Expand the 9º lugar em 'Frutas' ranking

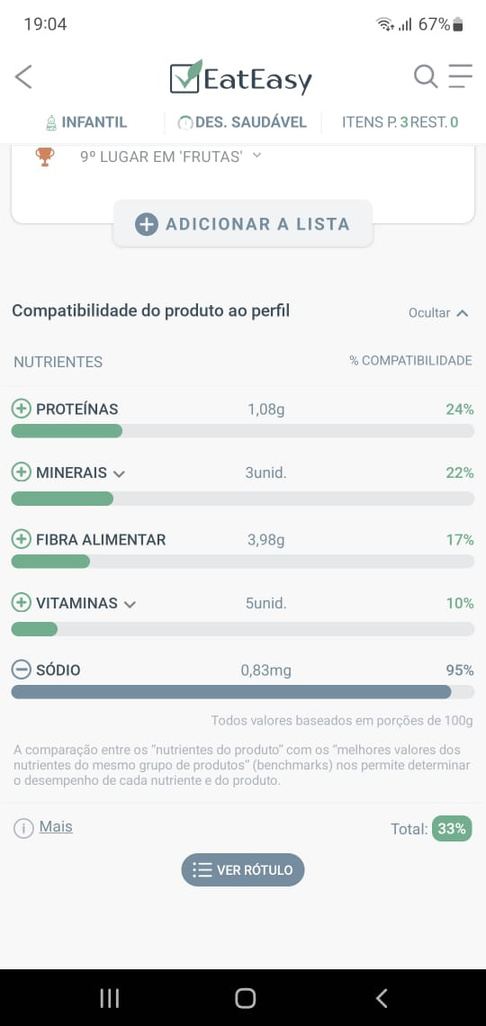[x=170, y=156]
